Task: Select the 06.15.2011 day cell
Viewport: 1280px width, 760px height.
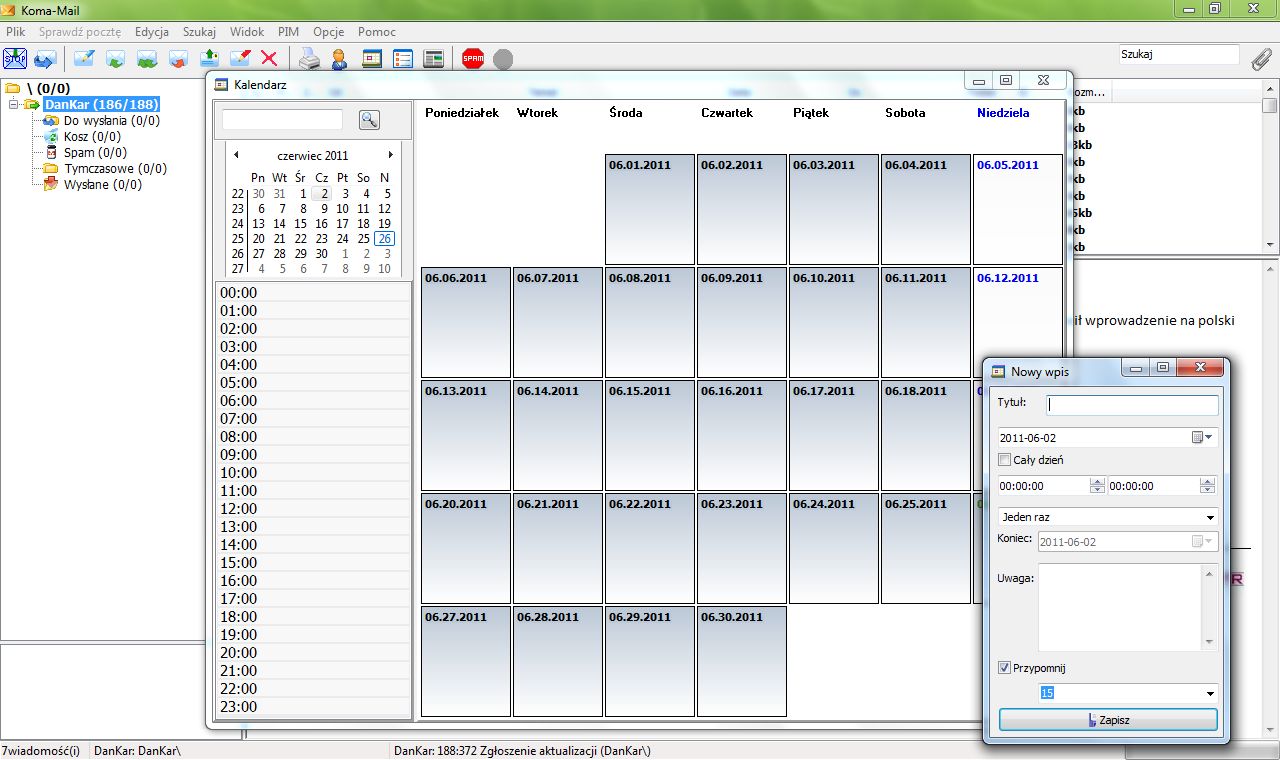Action: tap(650, 435)
